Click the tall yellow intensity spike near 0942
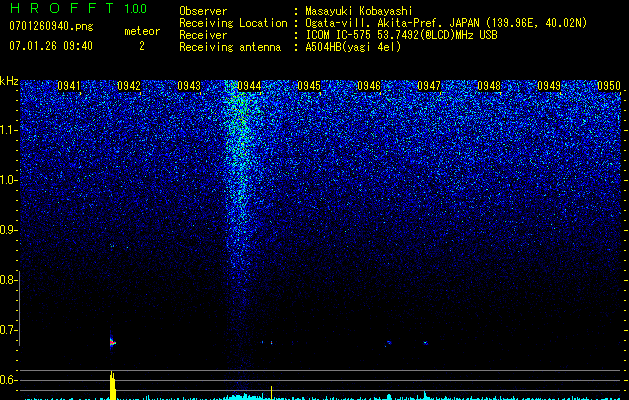The height and width of the screenshot is (400, 629). point(113,386)
